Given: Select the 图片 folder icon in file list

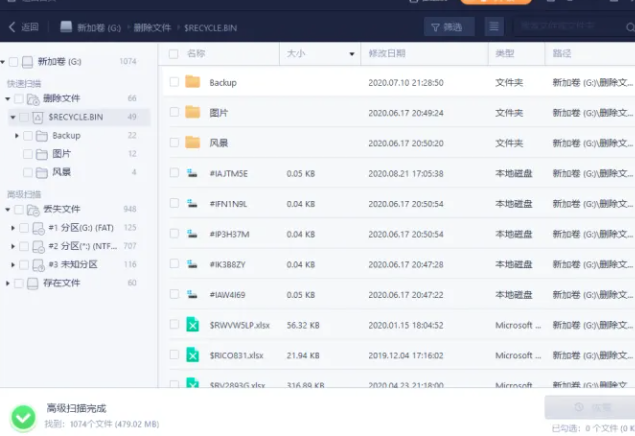Looking at the screenshot, I should [193, 113].
